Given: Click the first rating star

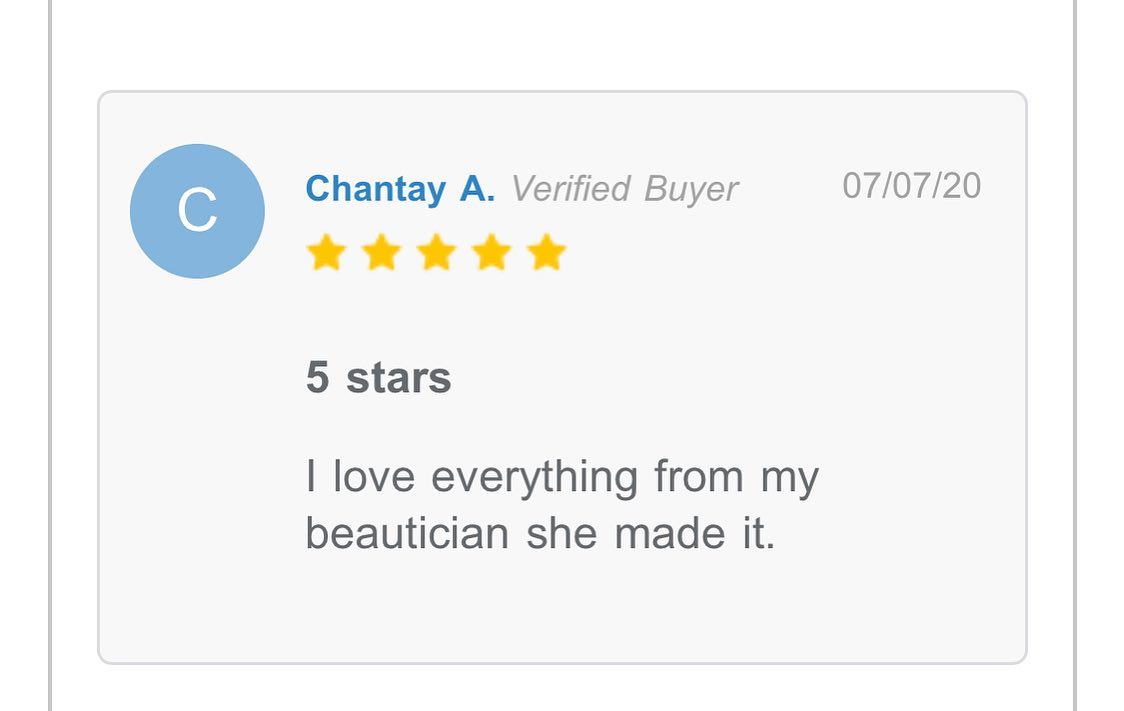Looking at the screenshot, I should (x=326, y=253).
